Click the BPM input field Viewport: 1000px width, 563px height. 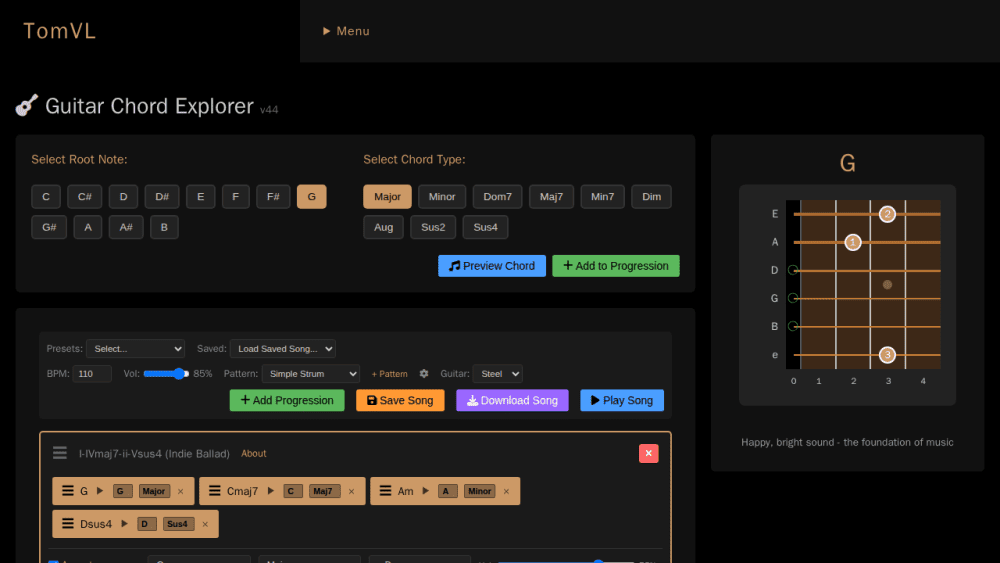(x=92, y=374)
